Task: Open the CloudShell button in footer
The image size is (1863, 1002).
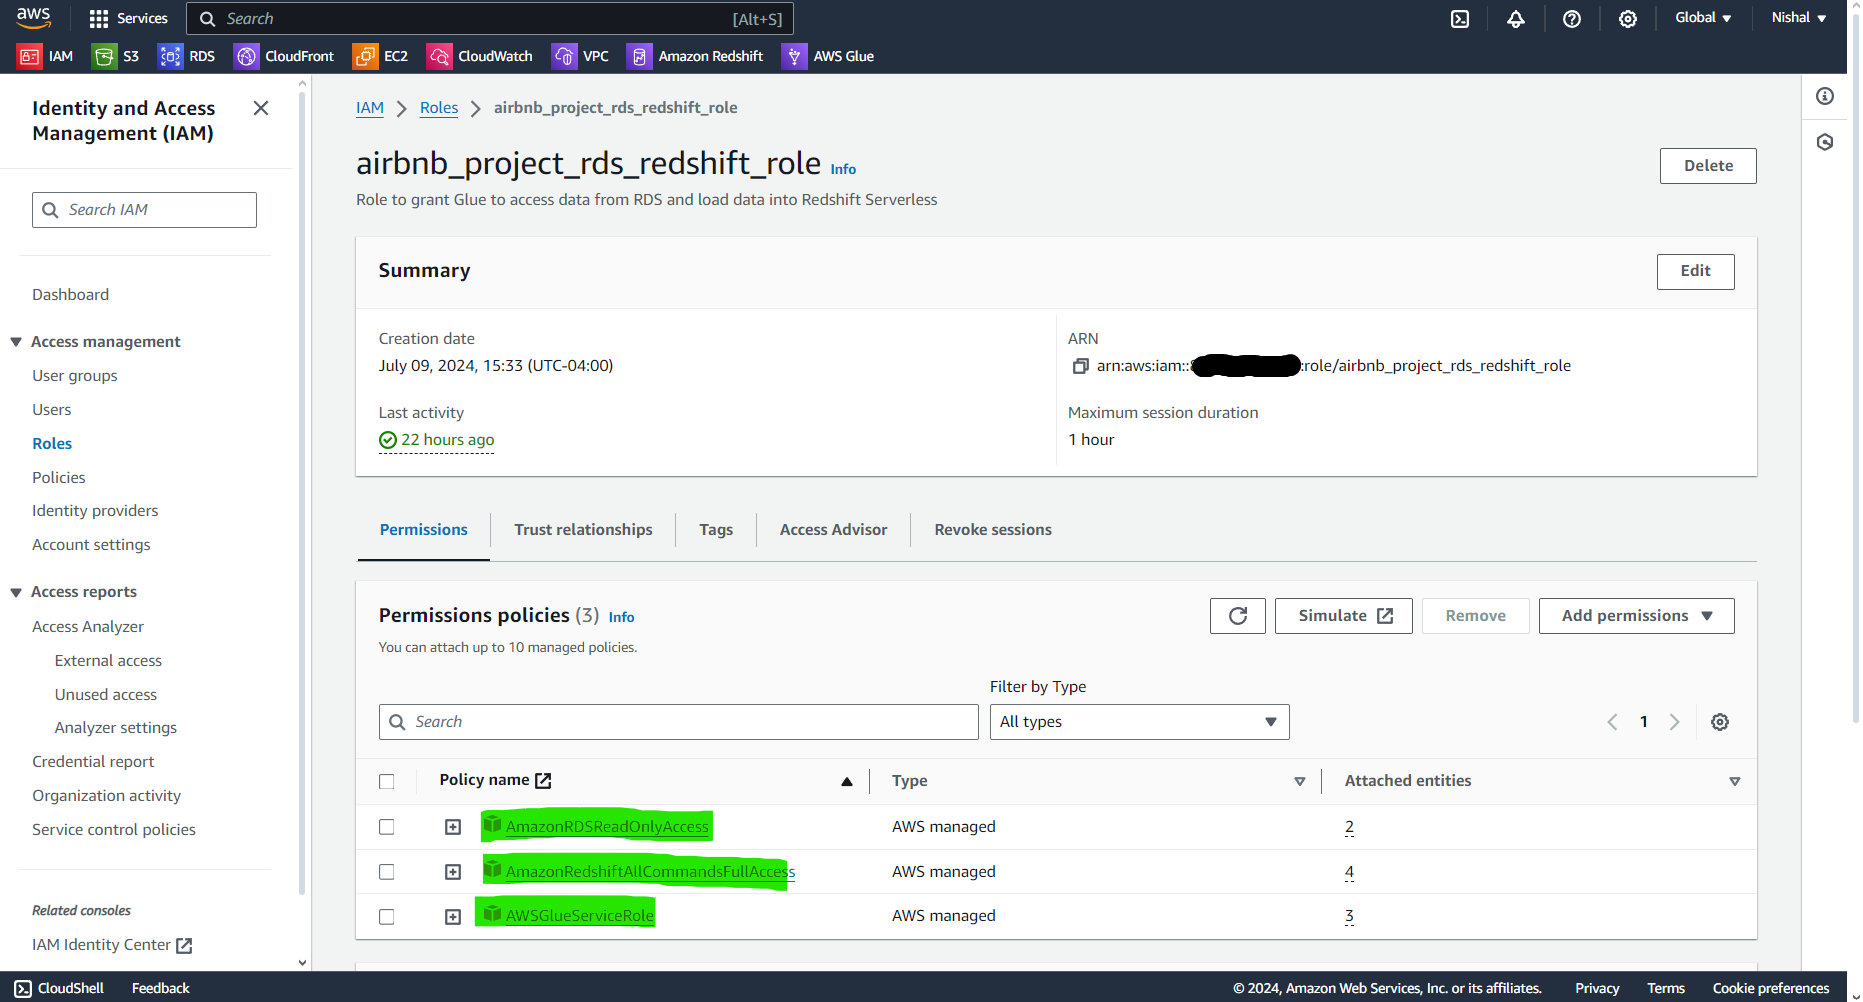Action: click(60, 988)
